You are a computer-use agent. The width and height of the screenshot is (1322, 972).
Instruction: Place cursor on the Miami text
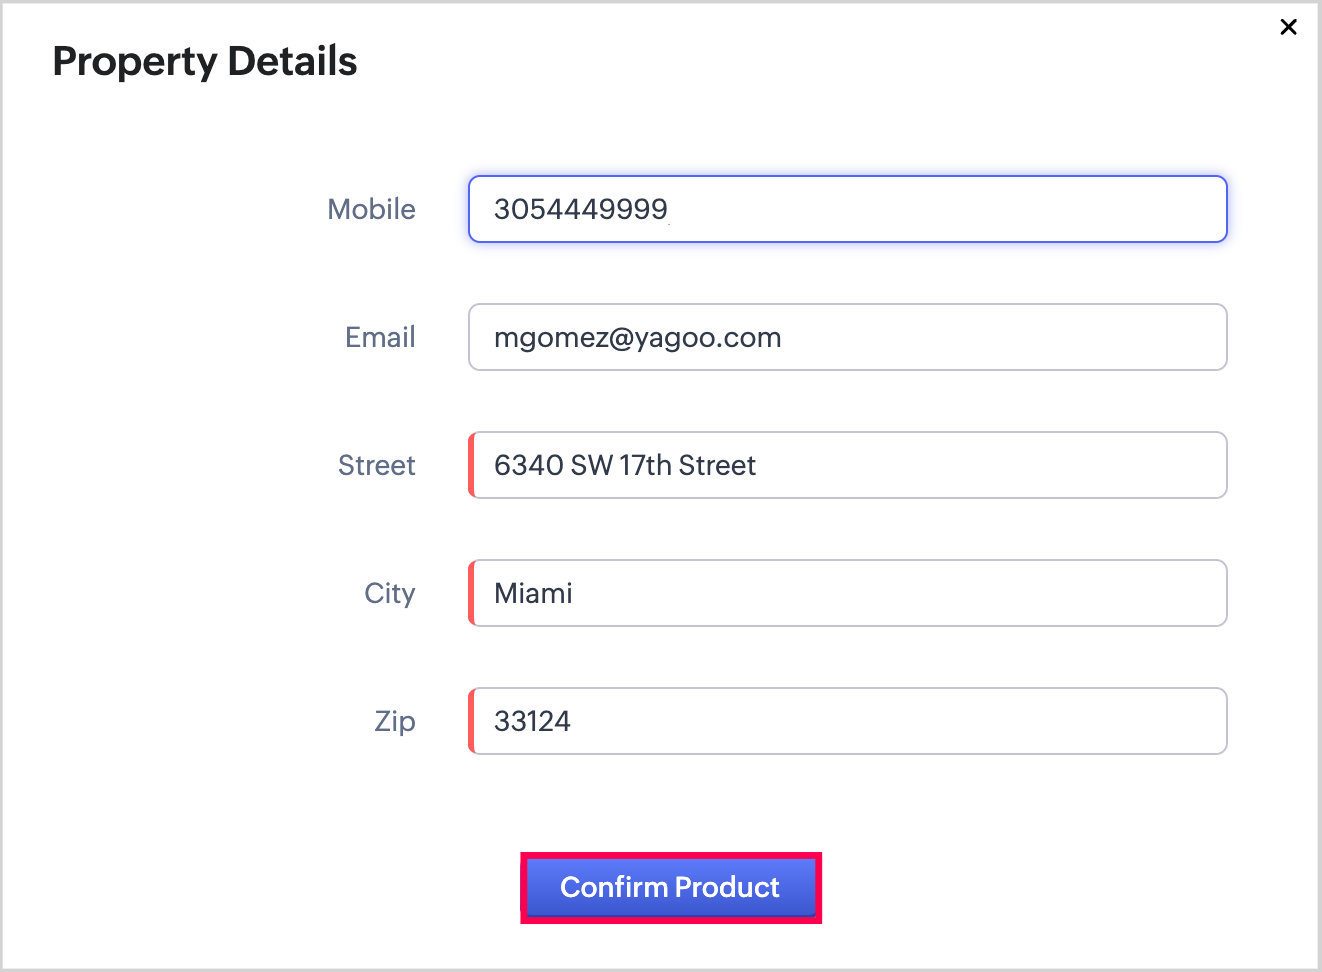pyautogui.click(x=533, y=593)
